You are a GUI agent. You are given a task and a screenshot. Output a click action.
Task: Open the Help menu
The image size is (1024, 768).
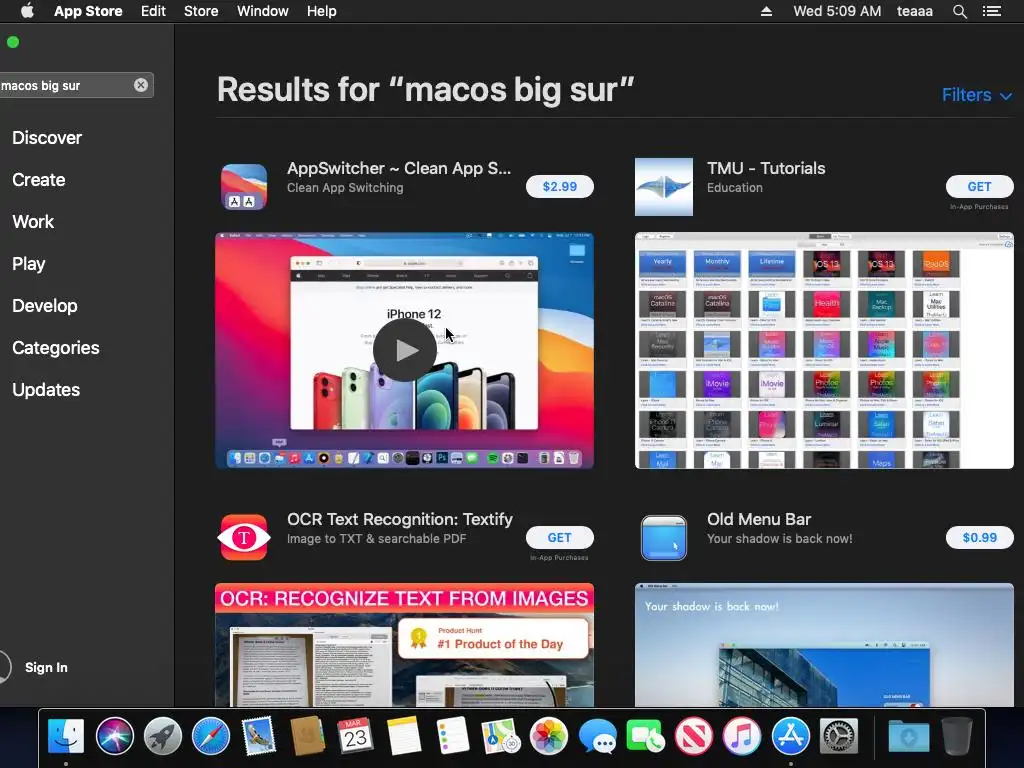pyautogui.click(x=321, y=11)
